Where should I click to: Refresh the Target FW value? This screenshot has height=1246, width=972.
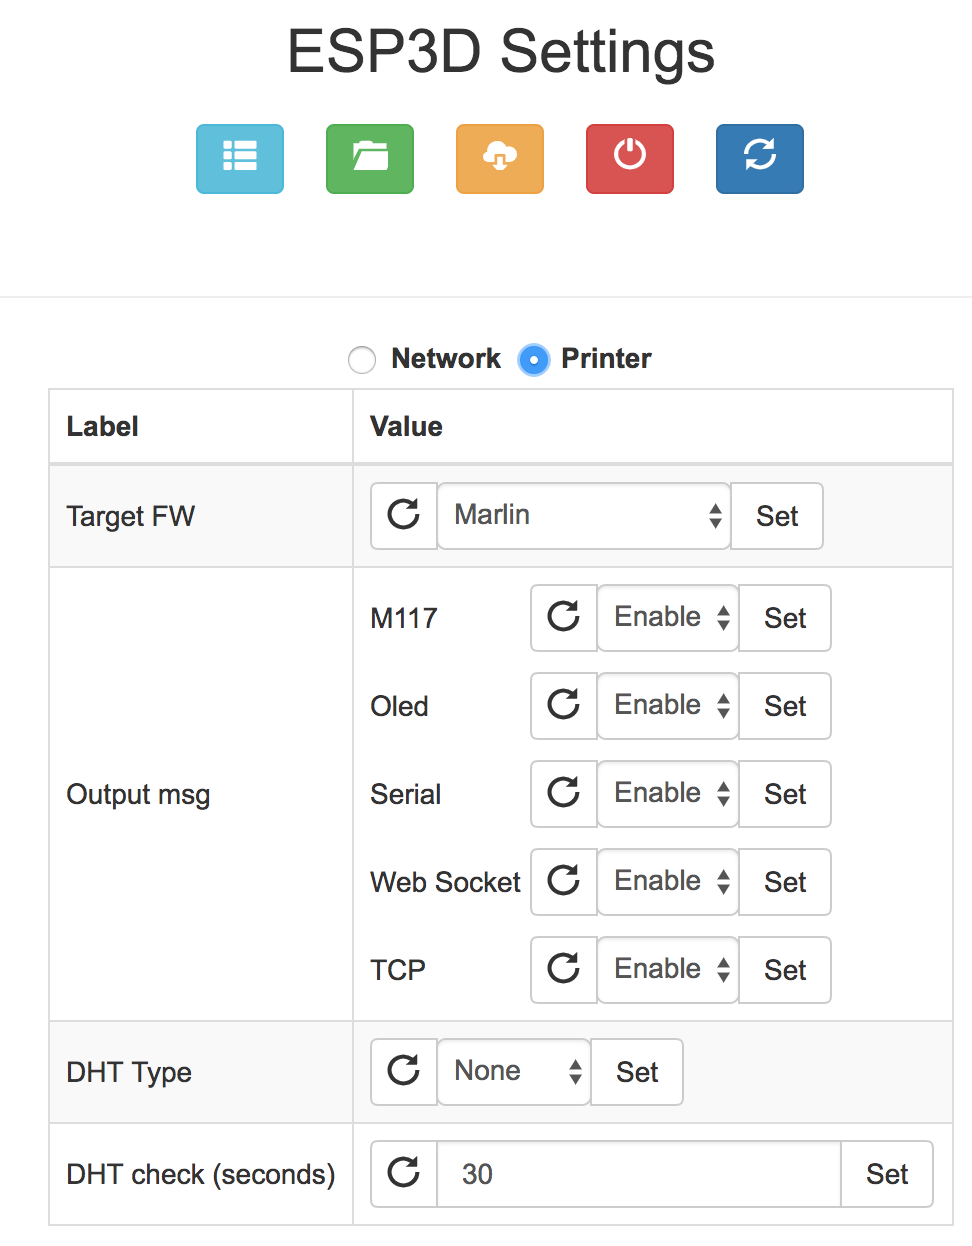(404, 516)
